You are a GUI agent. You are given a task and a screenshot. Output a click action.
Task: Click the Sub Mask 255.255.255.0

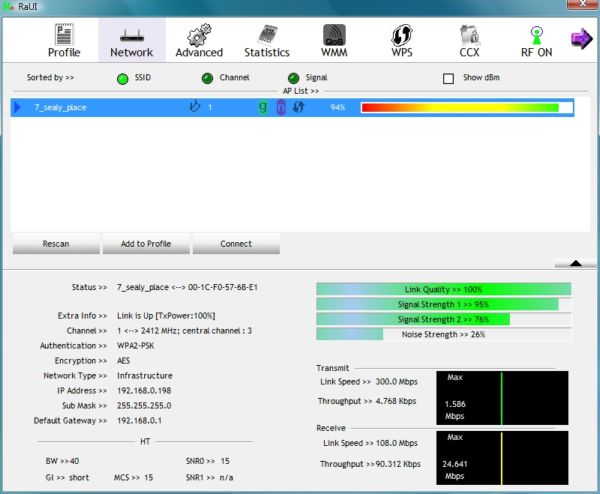144,406
